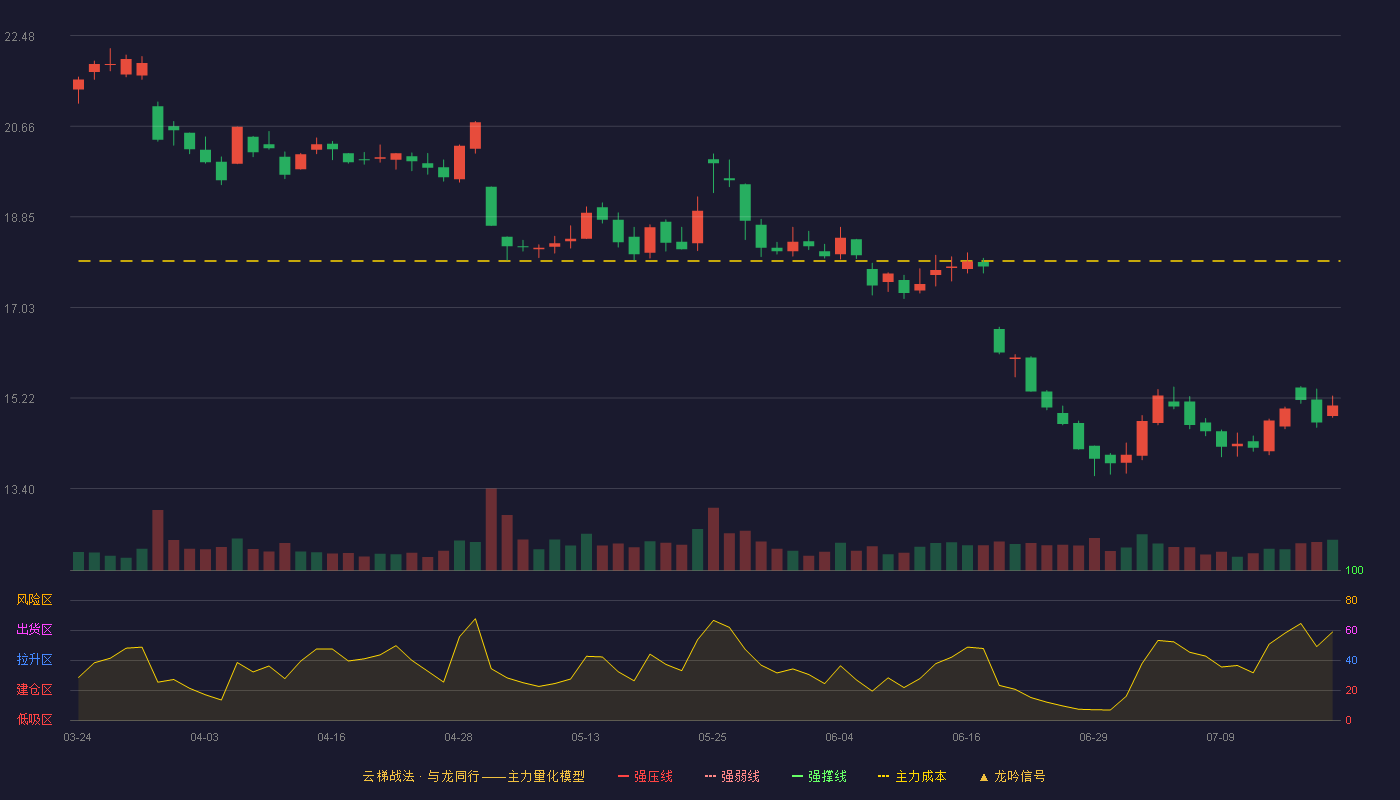Toggle the 强撑线 legend entry

click(x=819, y=776)
